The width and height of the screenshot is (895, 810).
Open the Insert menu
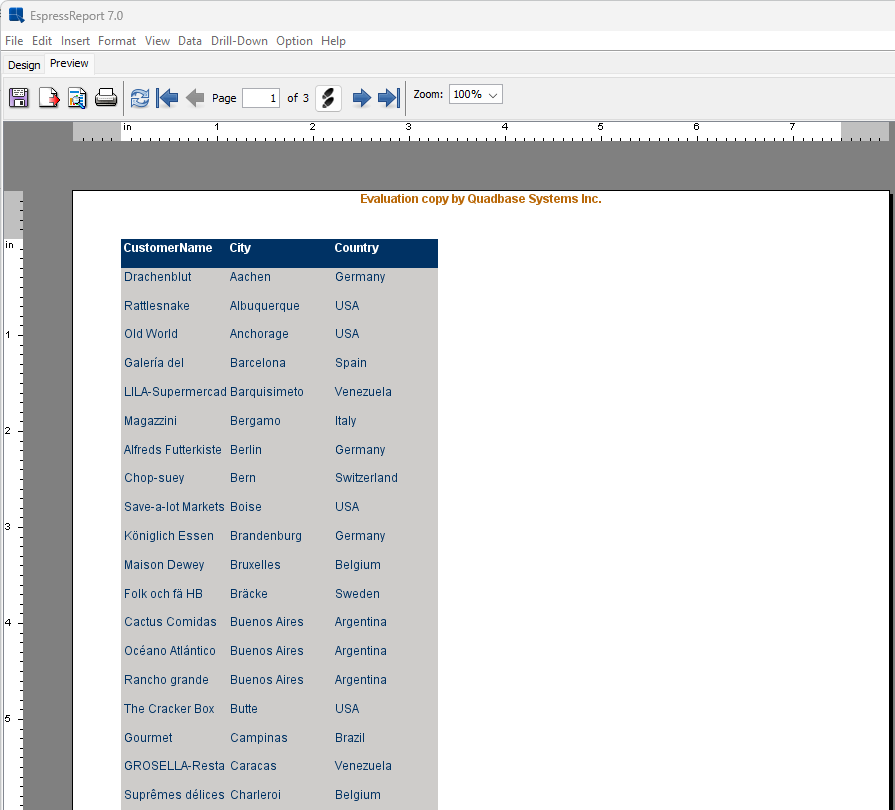75,41
